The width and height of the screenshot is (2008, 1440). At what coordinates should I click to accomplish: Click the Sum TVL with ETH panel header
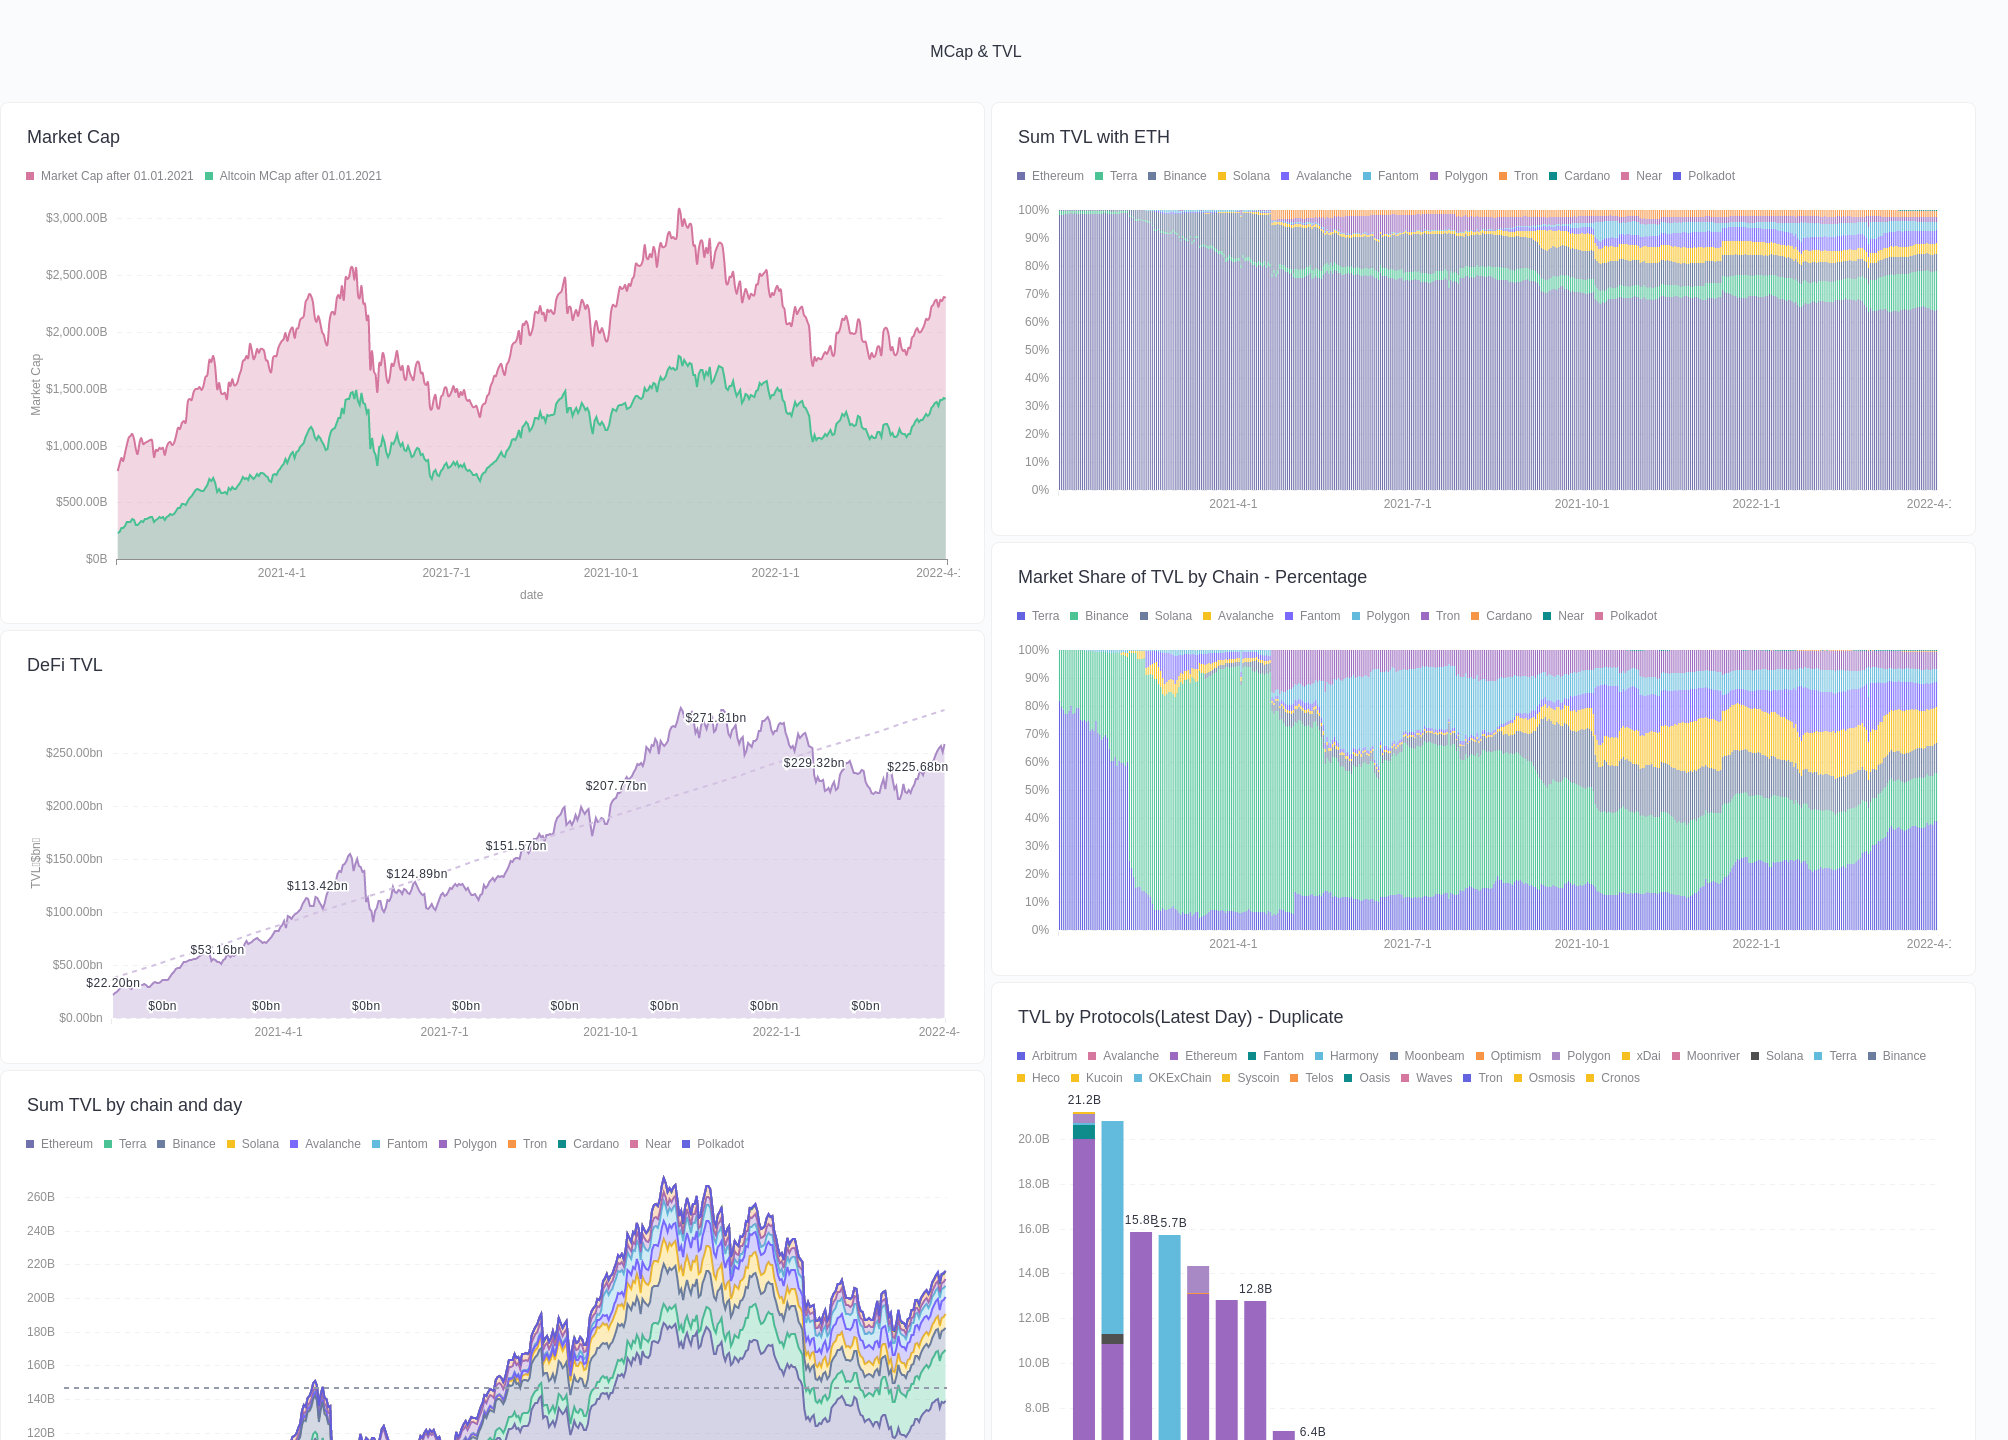tap(1094, 137)
